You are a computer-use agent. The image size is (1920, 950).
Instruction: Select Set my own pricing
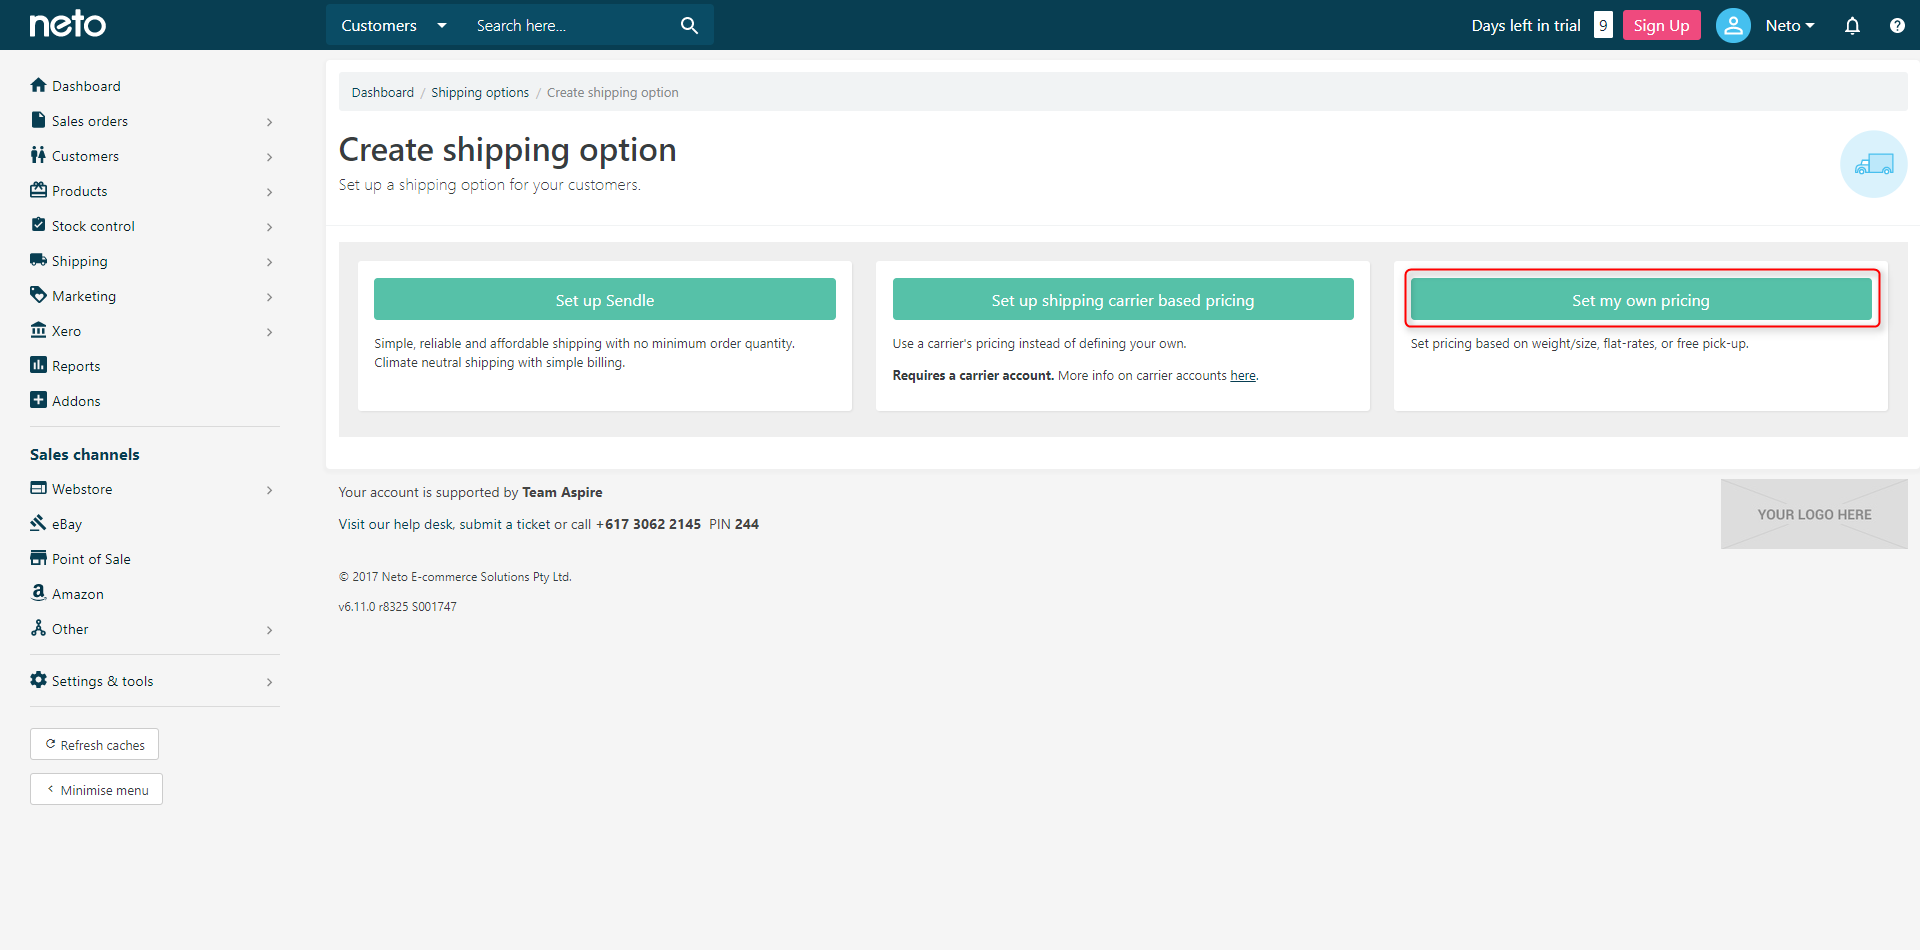pos(1641,299)
